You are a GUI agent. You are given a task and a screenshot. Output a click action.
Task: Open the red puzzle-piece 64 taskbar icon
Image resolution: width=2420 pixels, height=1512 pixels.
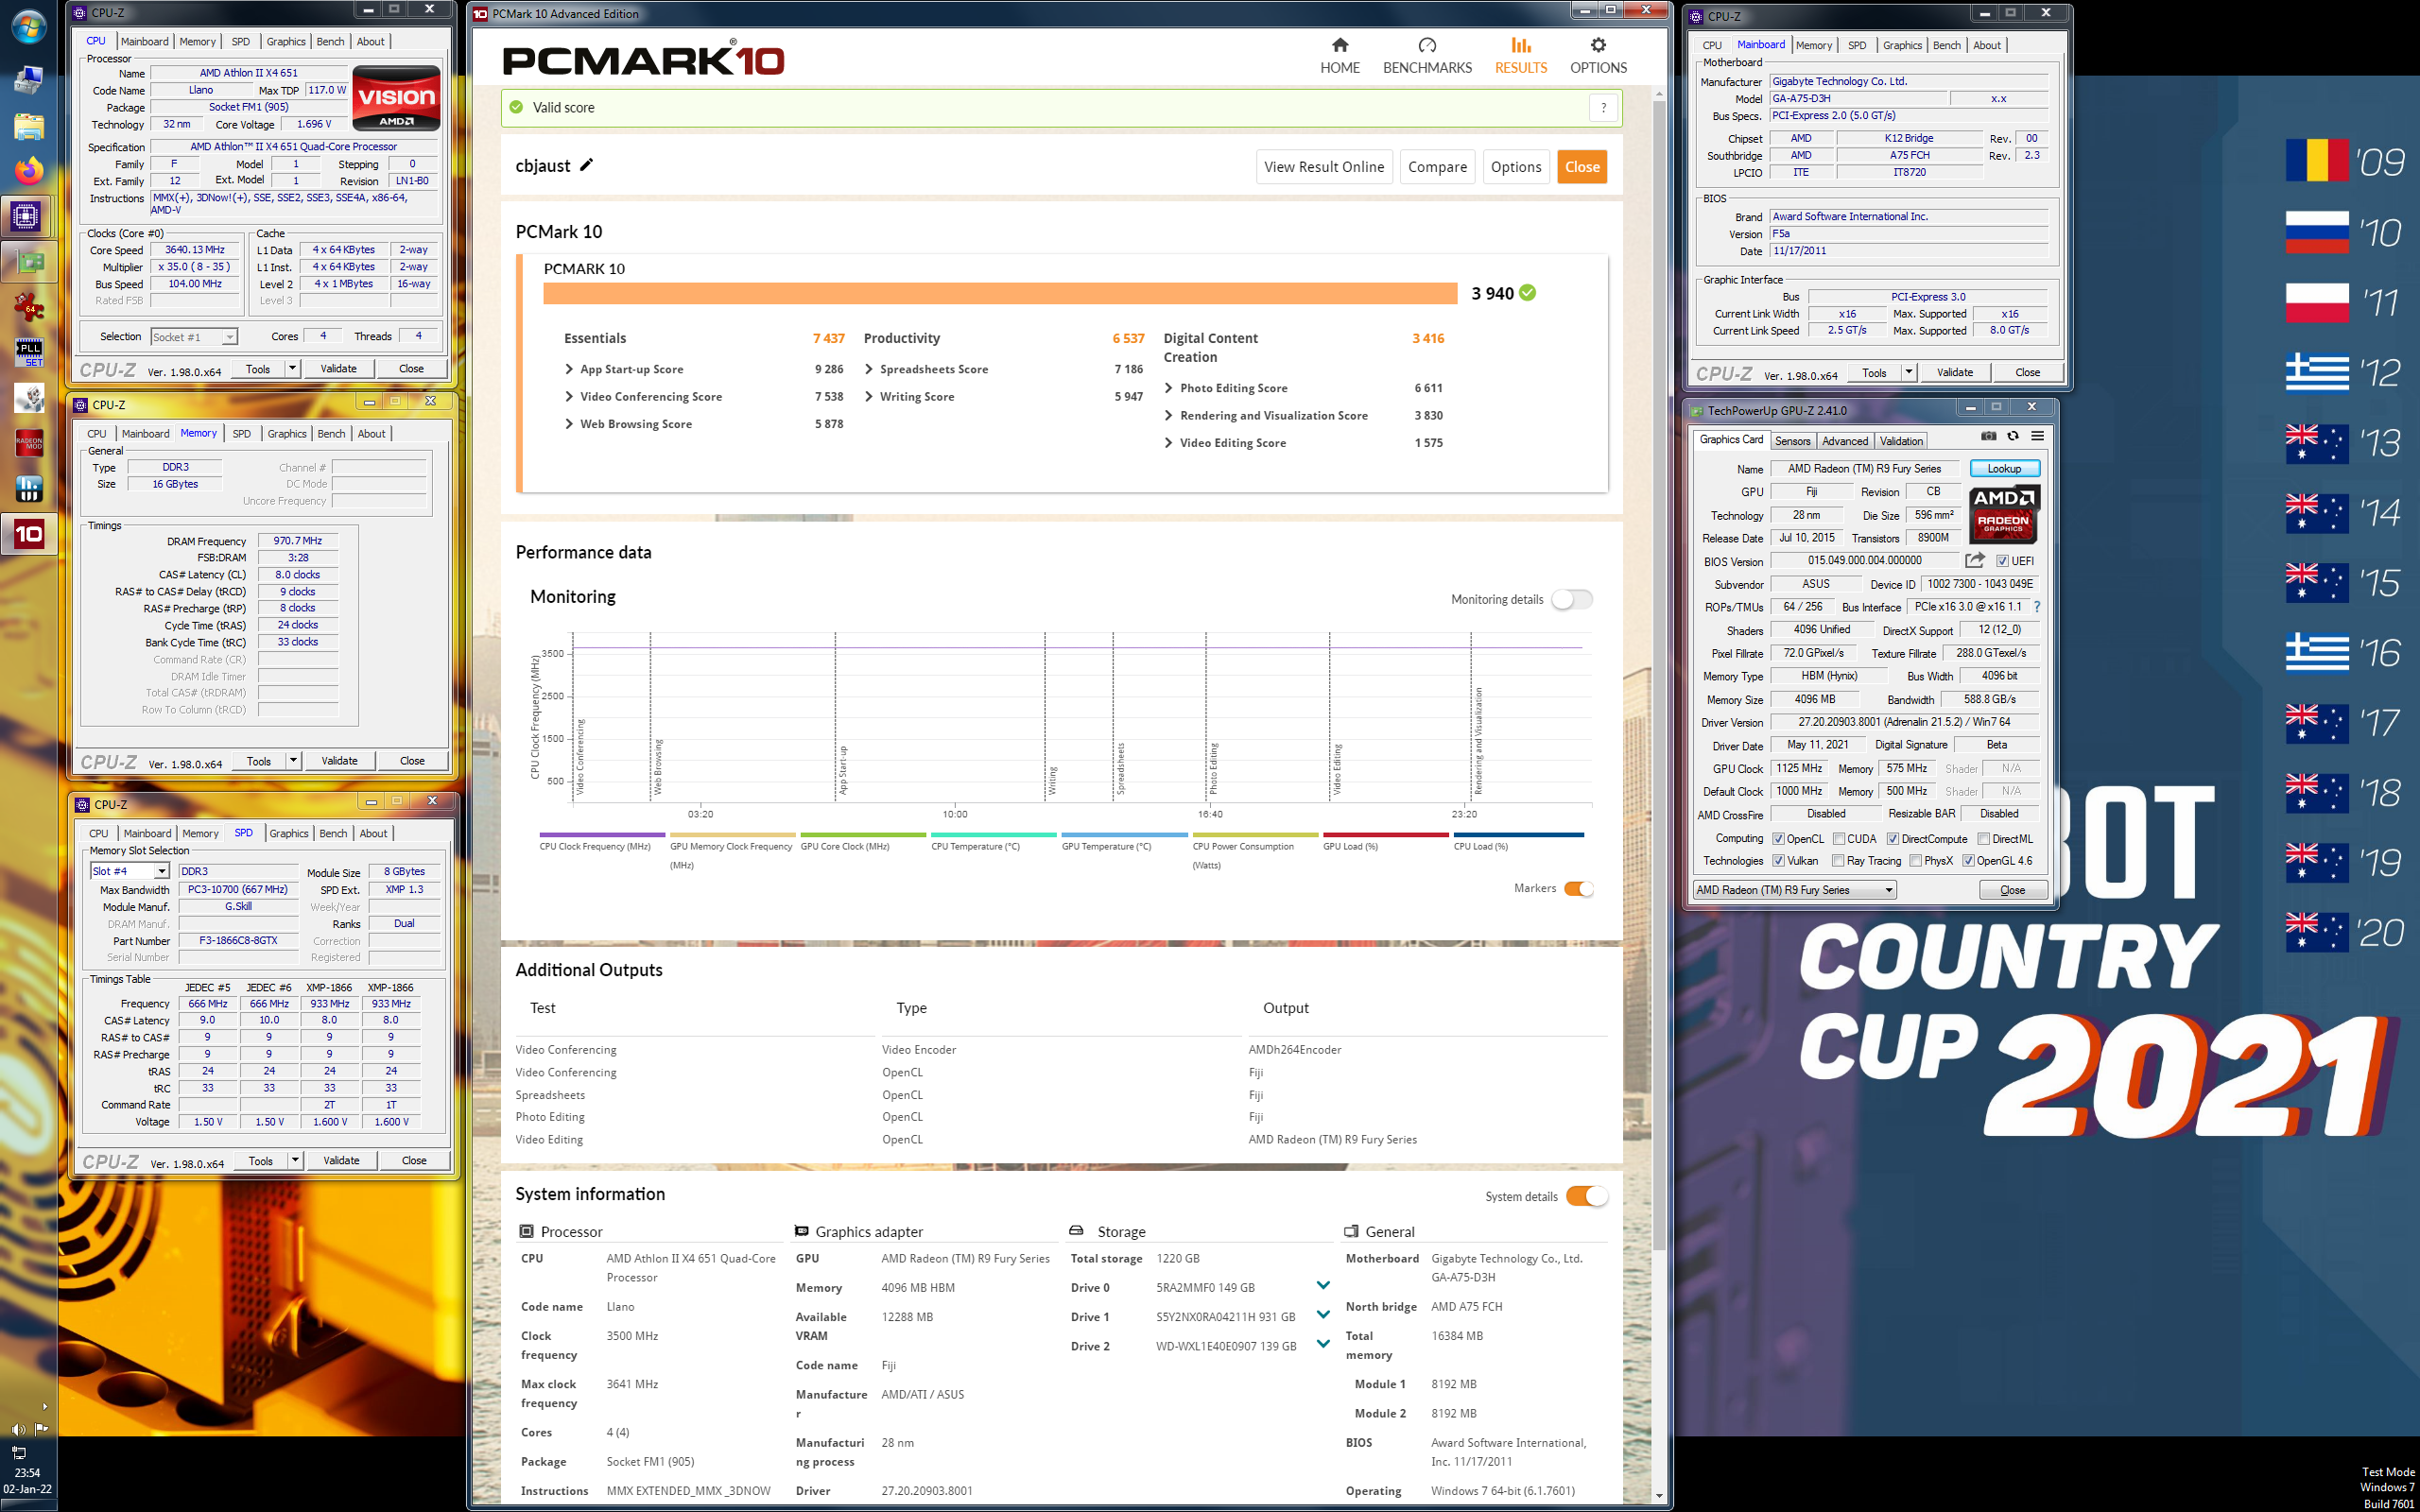tap(28, 307)
